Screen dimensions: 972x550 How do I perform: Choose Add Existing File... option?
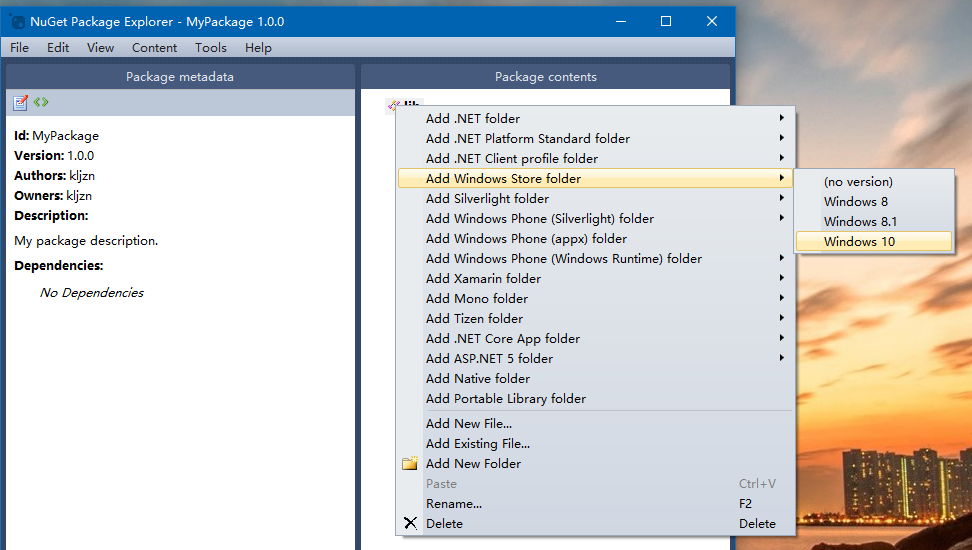pyautogui.click(x=595, y=443)
